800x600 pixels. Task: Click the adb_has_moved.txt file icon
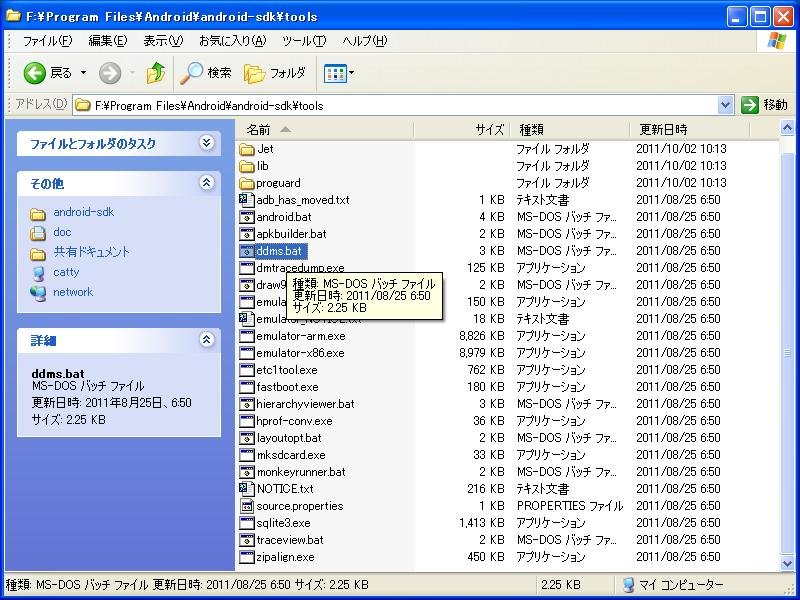[247, 199]
